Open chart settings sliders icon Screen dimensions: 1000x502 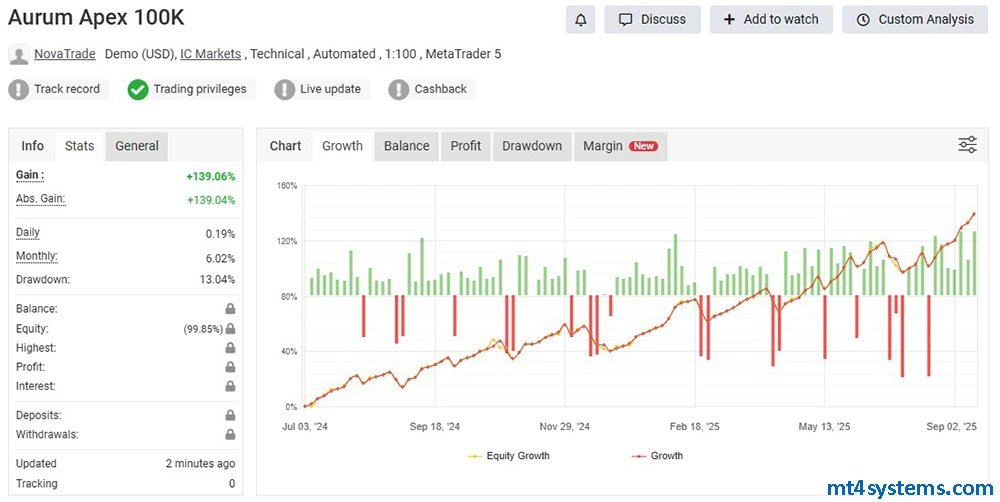point(967,145)
